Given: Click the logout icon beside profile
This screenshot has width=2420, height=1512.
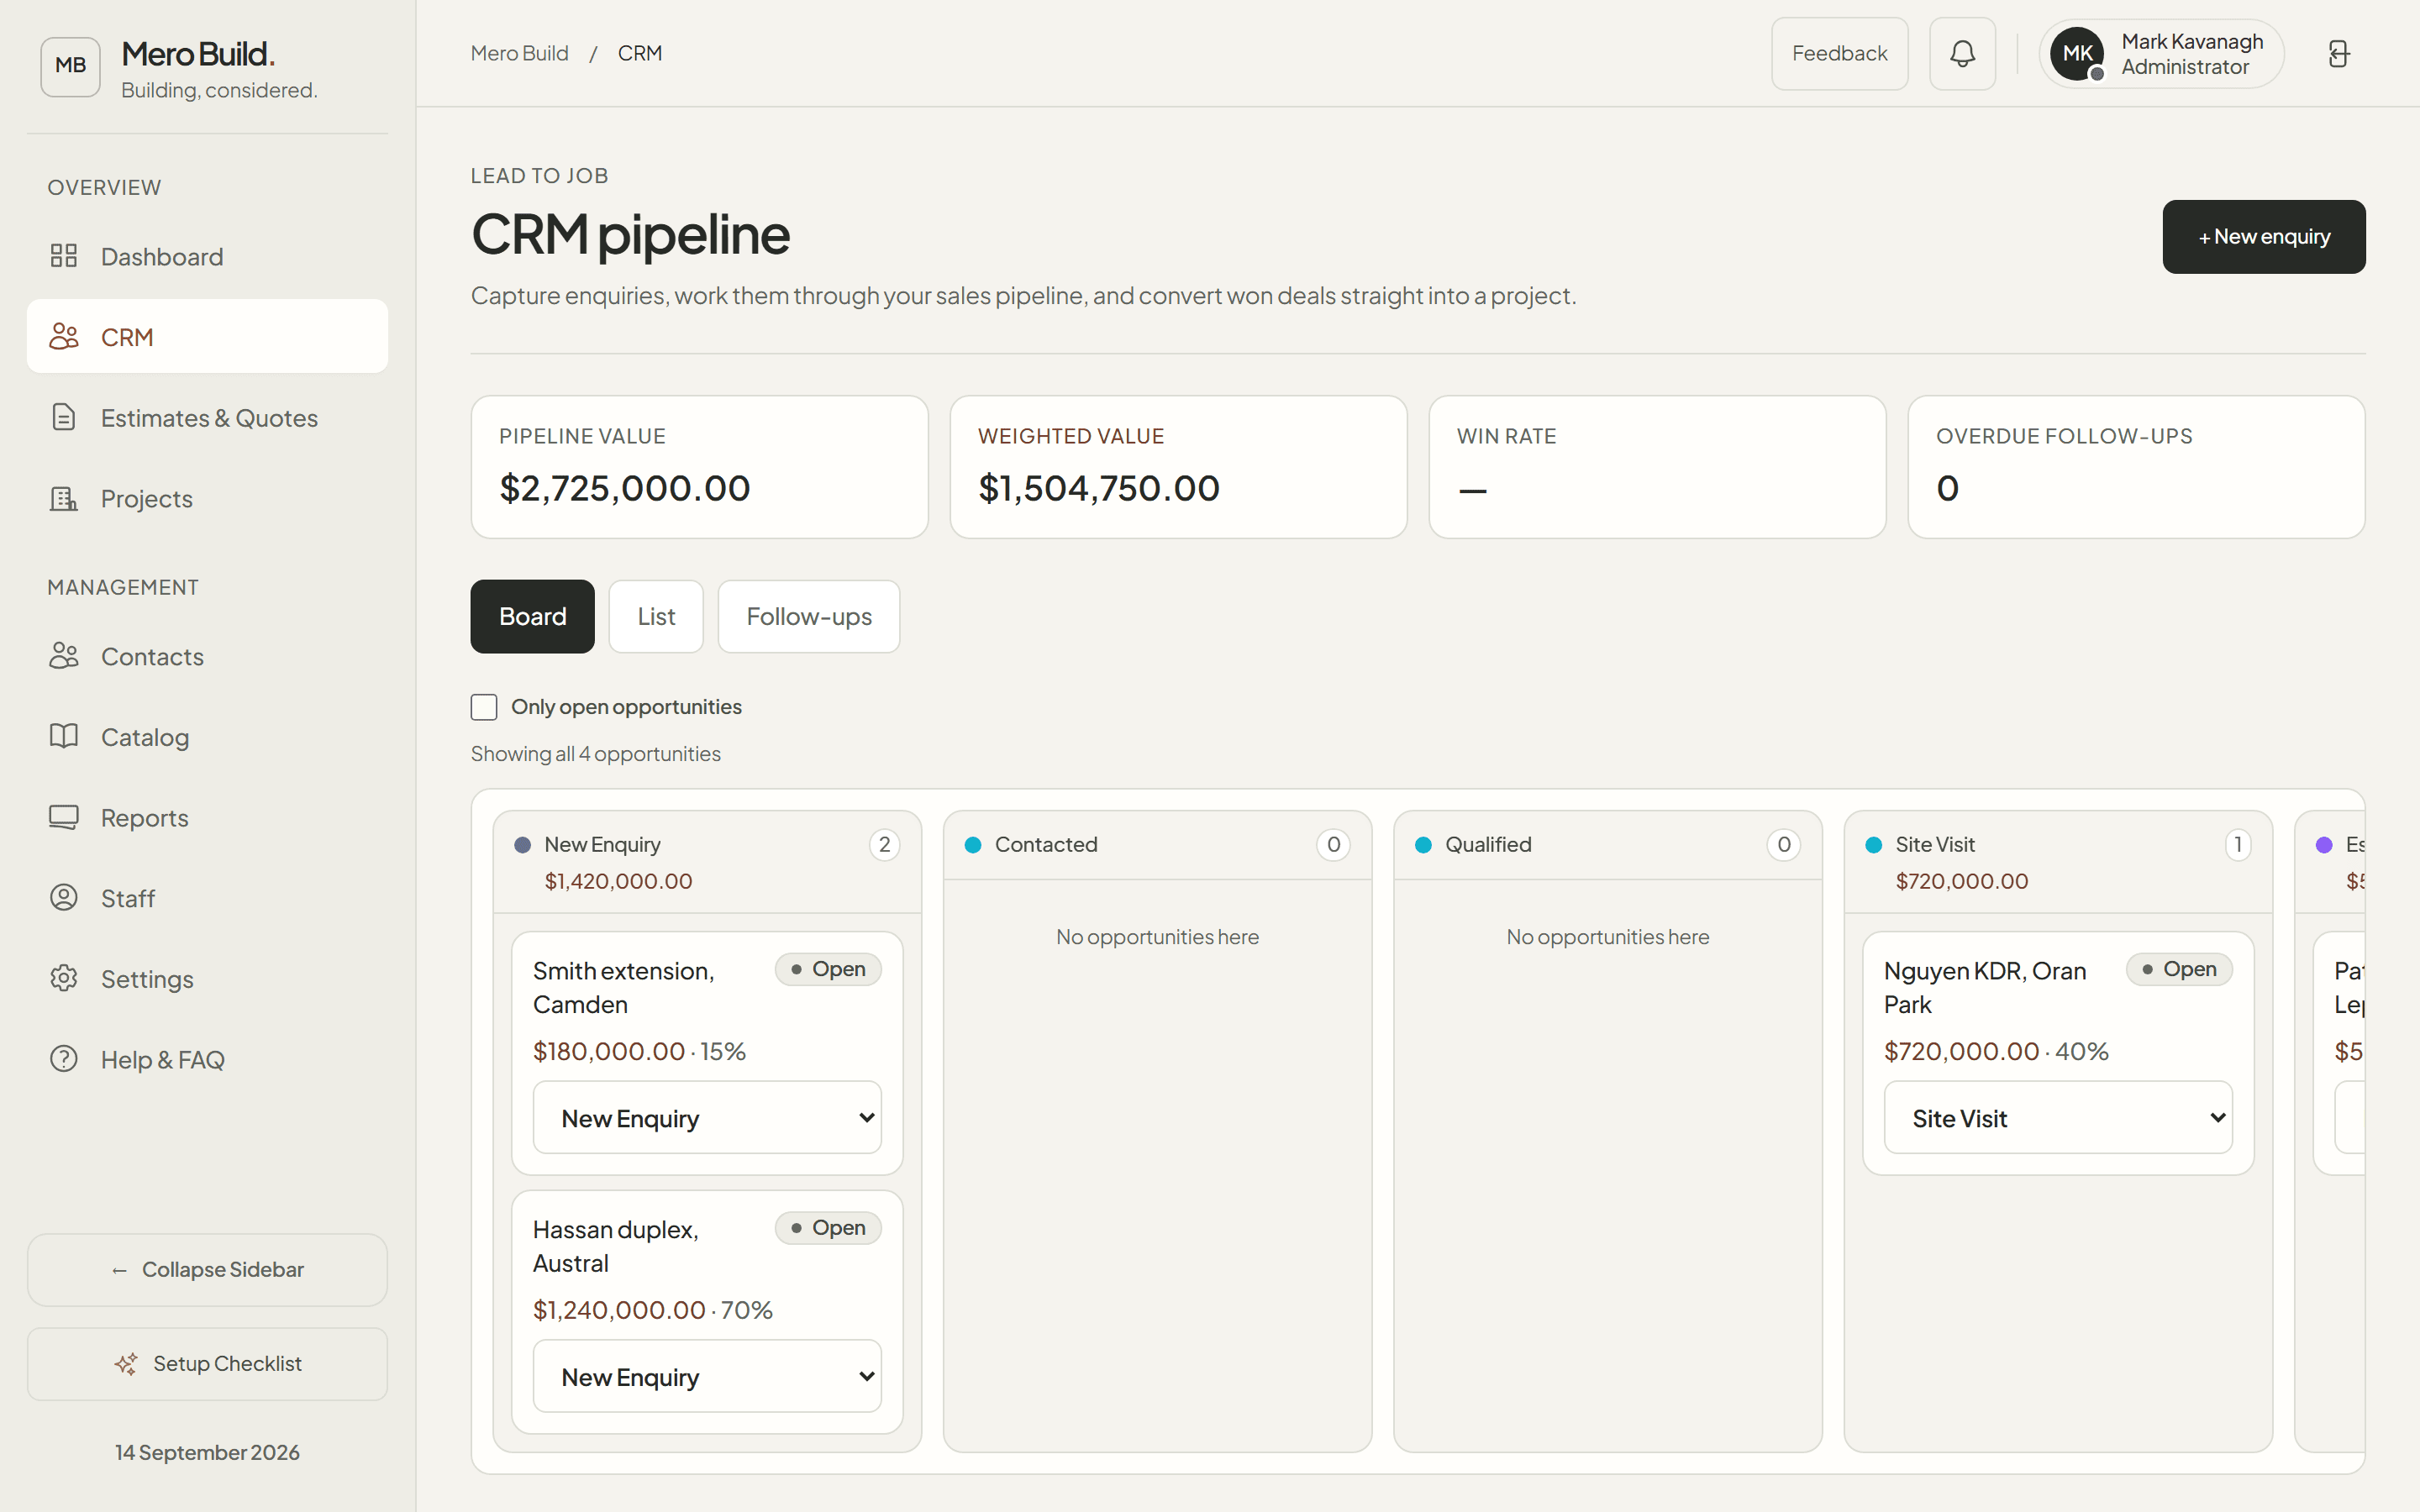Looking at the screenshot, I should 2338,53.
